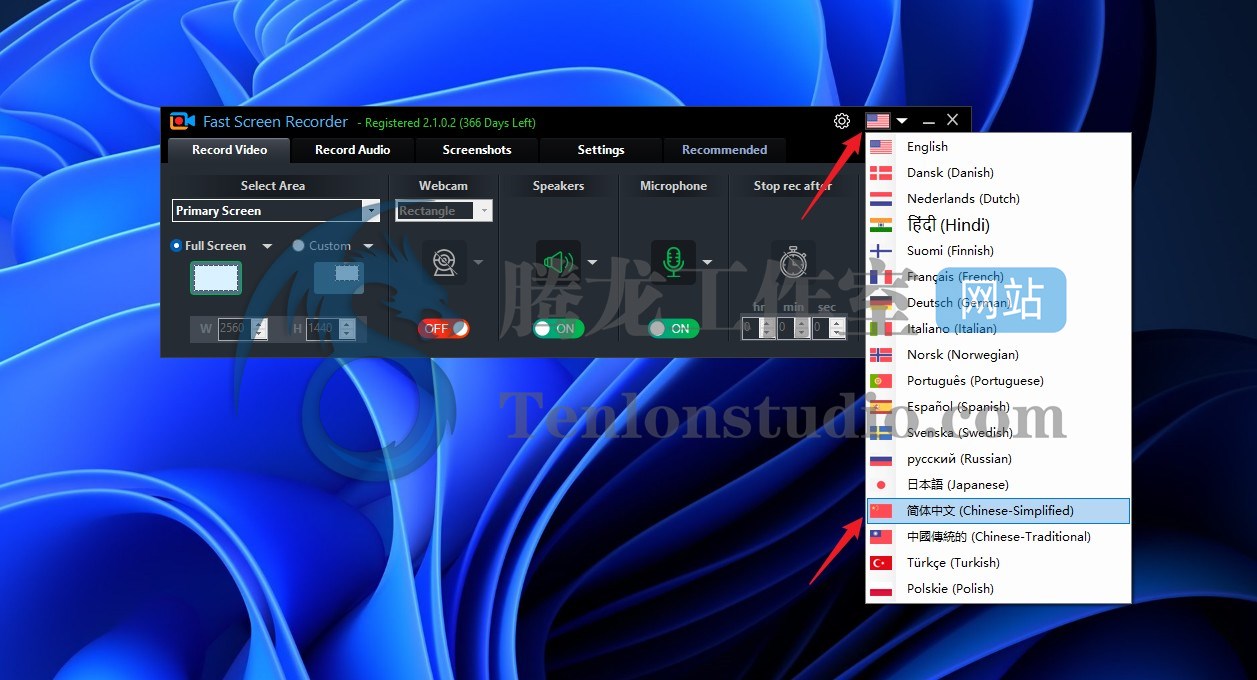1257x680 pixels.
Task: Click the min stepper field
Action: 793,327
